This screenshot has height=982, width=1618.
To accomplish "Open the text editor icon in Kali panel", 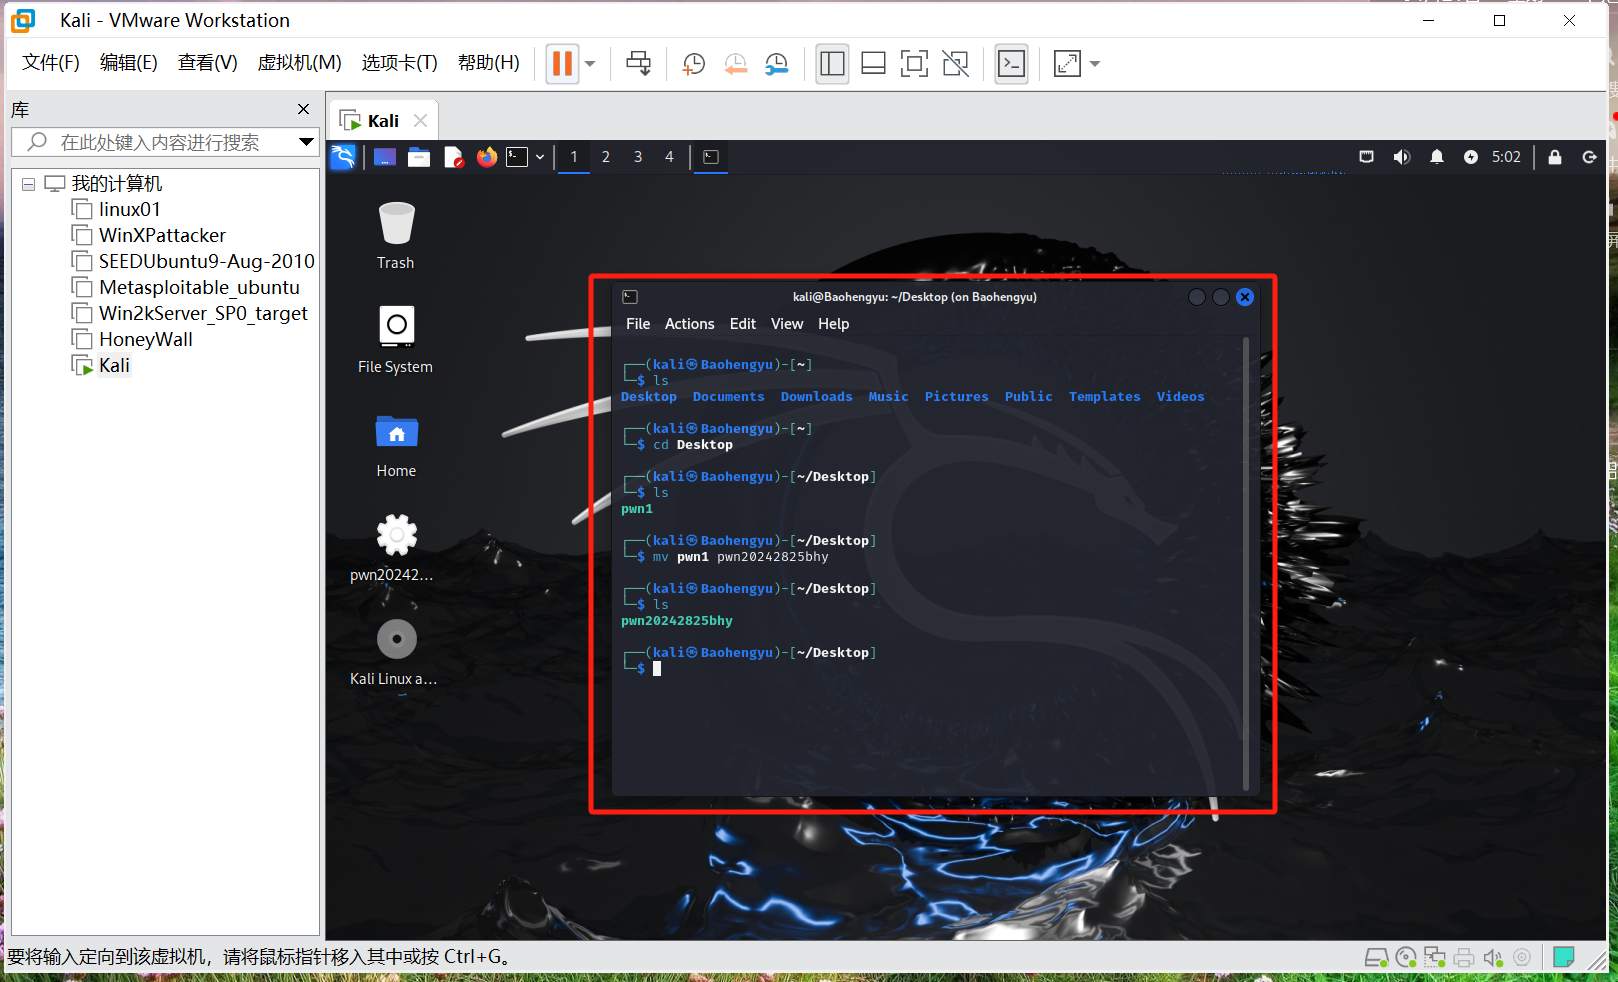I will click(x=453, y=157).
